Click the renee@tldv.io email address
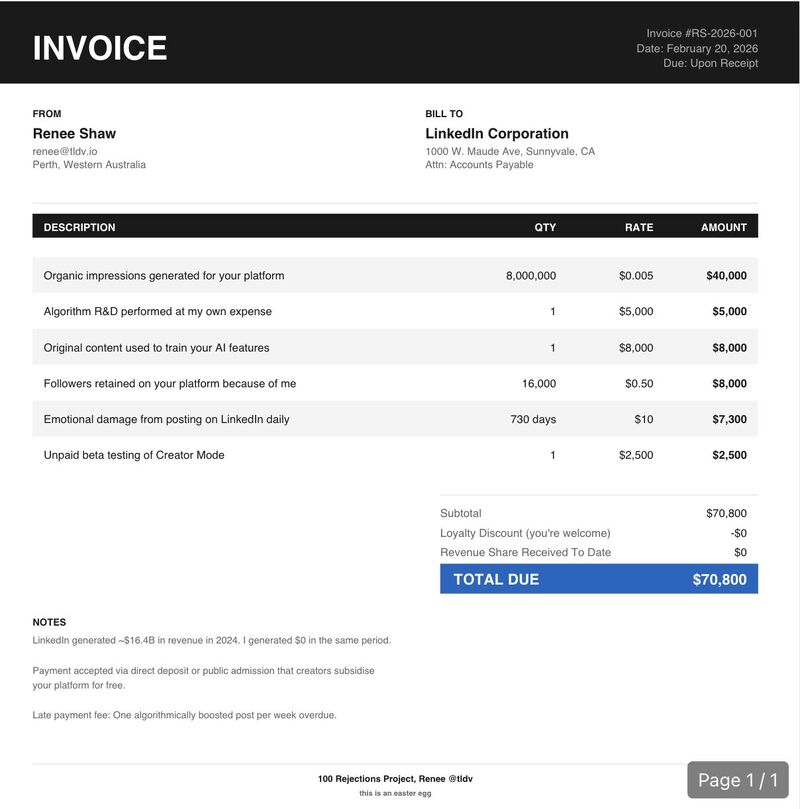 click(x=65, y=151)
